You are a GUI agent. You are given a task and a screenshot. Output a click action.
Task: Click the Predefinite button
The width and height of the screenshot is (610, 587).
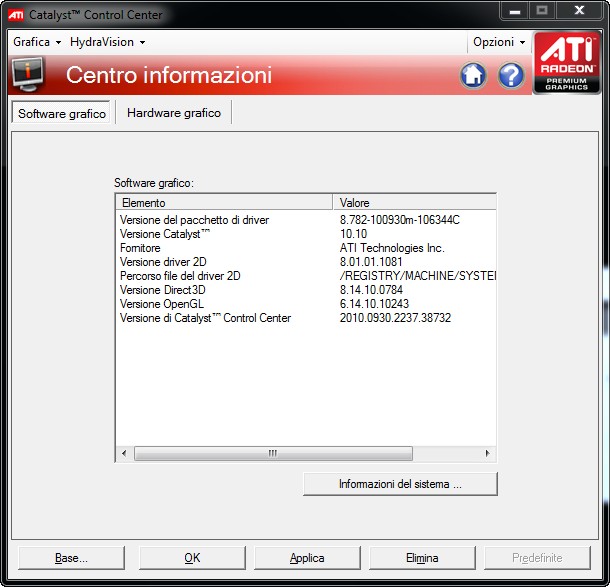[x=537, y=558]
